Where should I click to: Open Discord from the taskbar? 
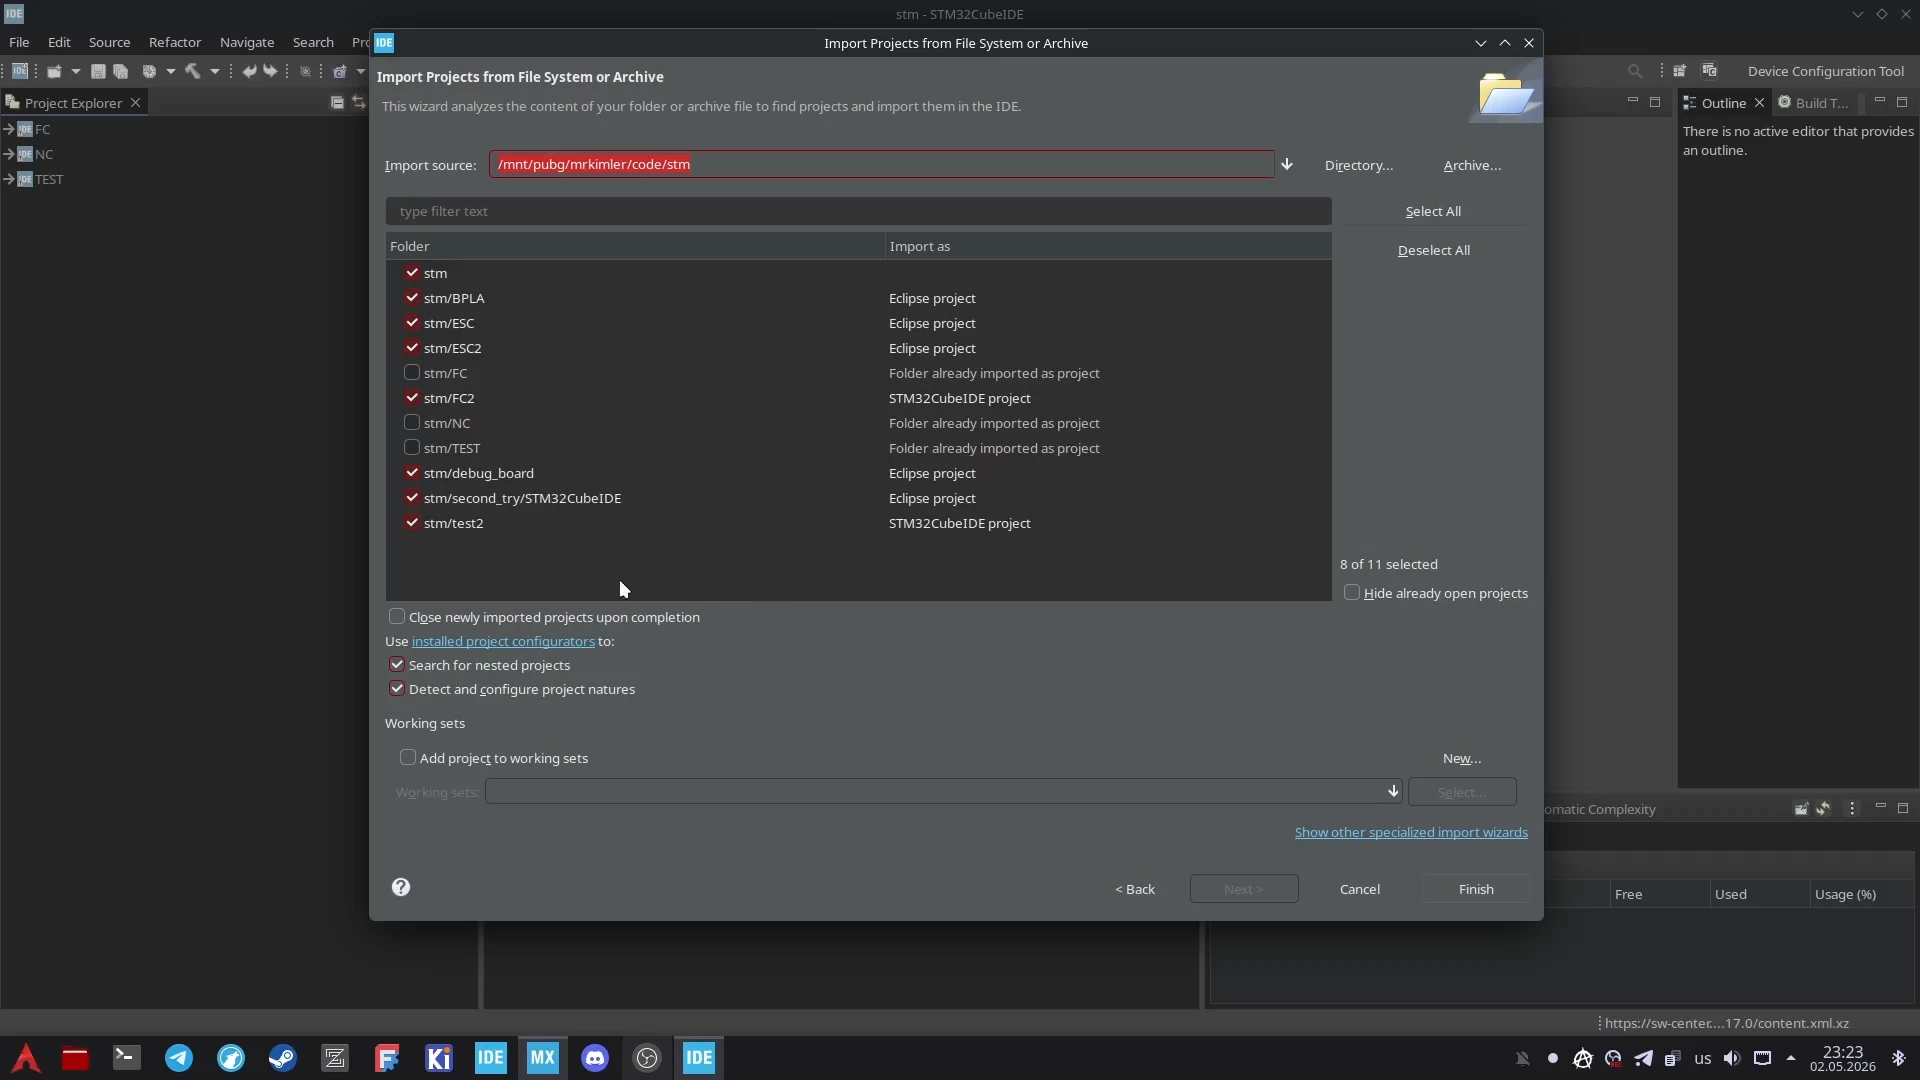click(595, 1058)
